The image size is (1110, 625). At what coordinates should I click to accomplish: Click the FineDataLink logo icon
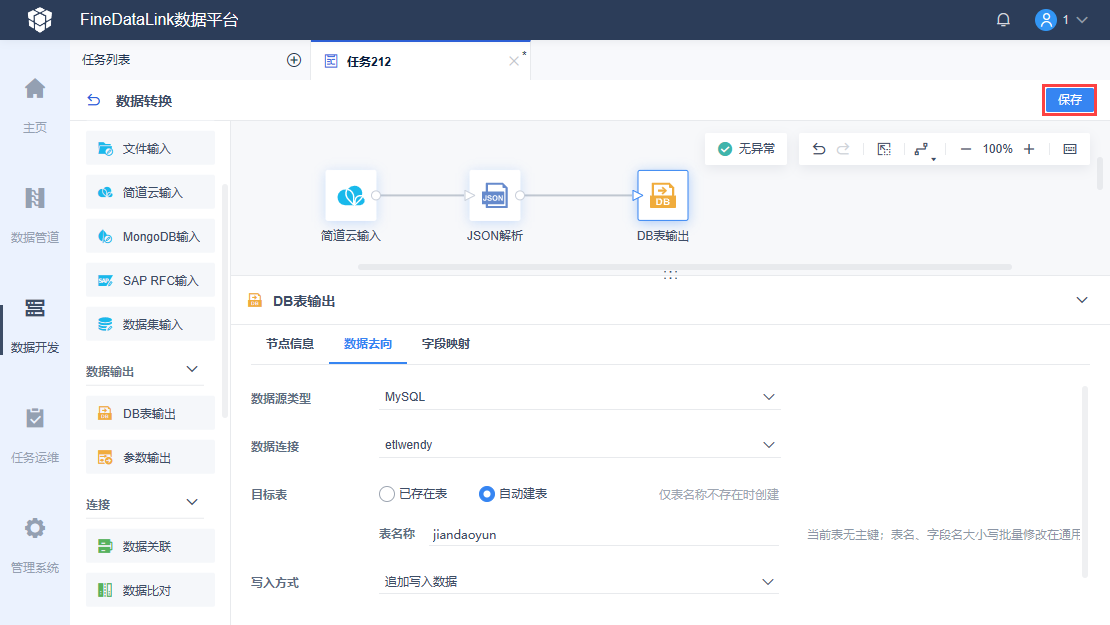pyautogui.click(x=40, y=19)
